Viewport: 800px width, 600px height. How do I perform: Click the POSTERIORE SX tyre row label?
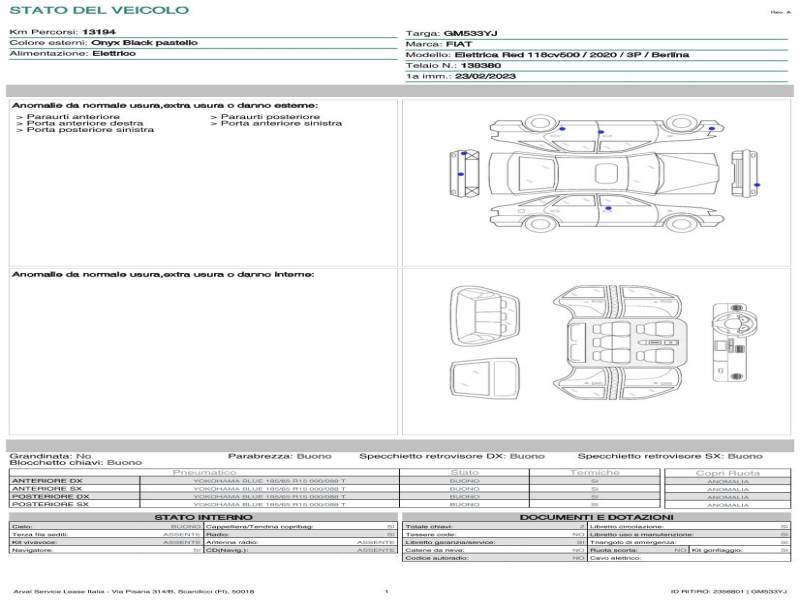[x=50, y=505]
